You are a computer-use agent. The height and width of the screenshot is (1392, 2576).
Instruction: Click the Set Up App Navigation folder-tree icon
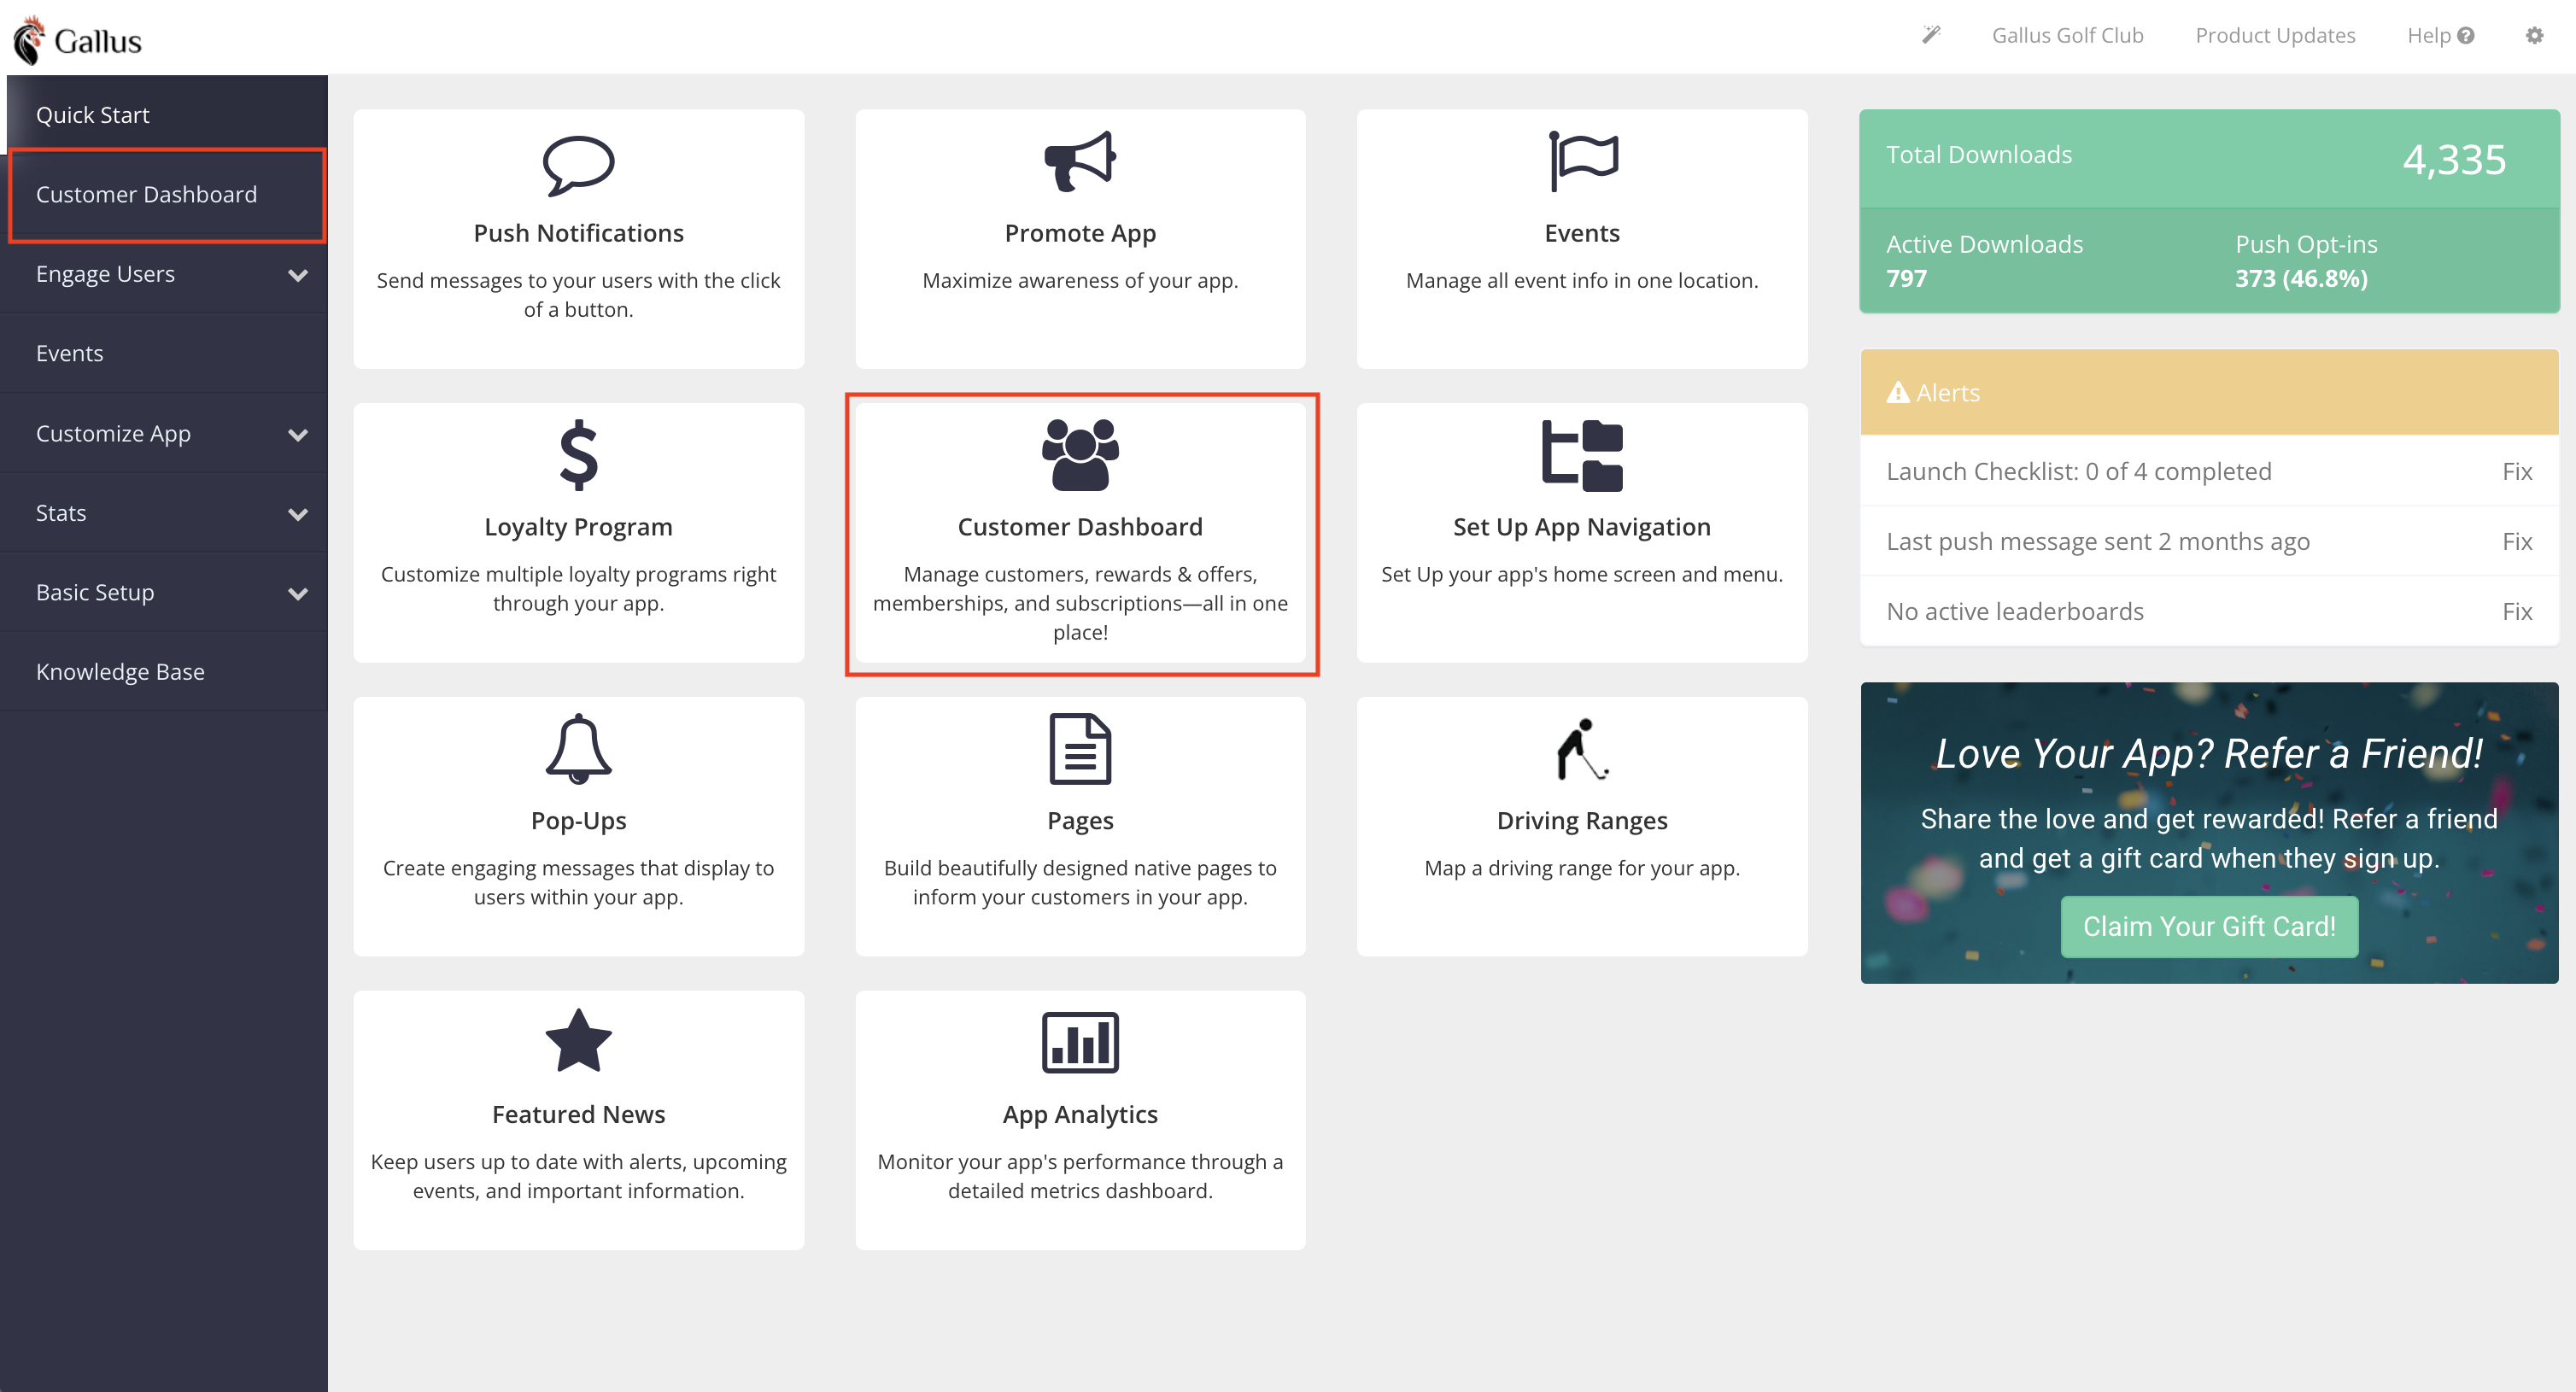1582,455
